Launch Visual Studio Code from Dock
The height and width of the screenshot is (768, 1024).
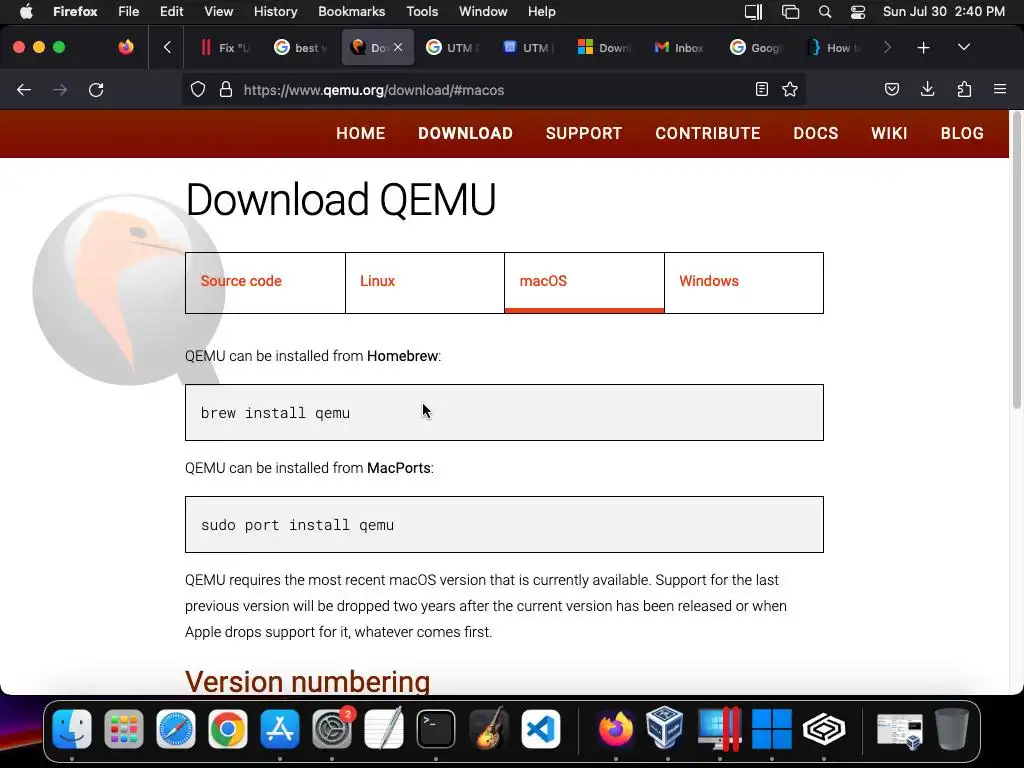coord(541,729)
